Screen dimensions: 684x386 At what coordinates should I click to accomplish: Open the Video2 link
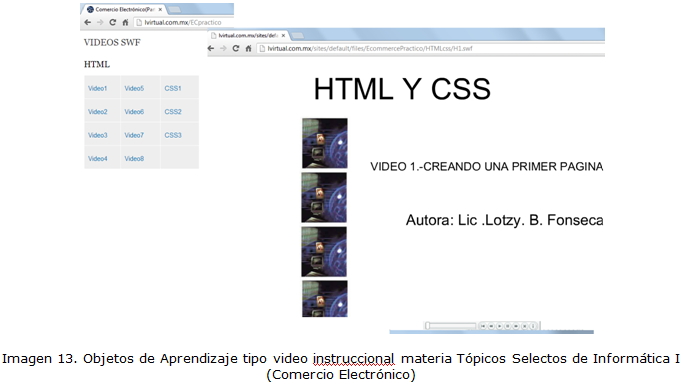pos(97,112)
